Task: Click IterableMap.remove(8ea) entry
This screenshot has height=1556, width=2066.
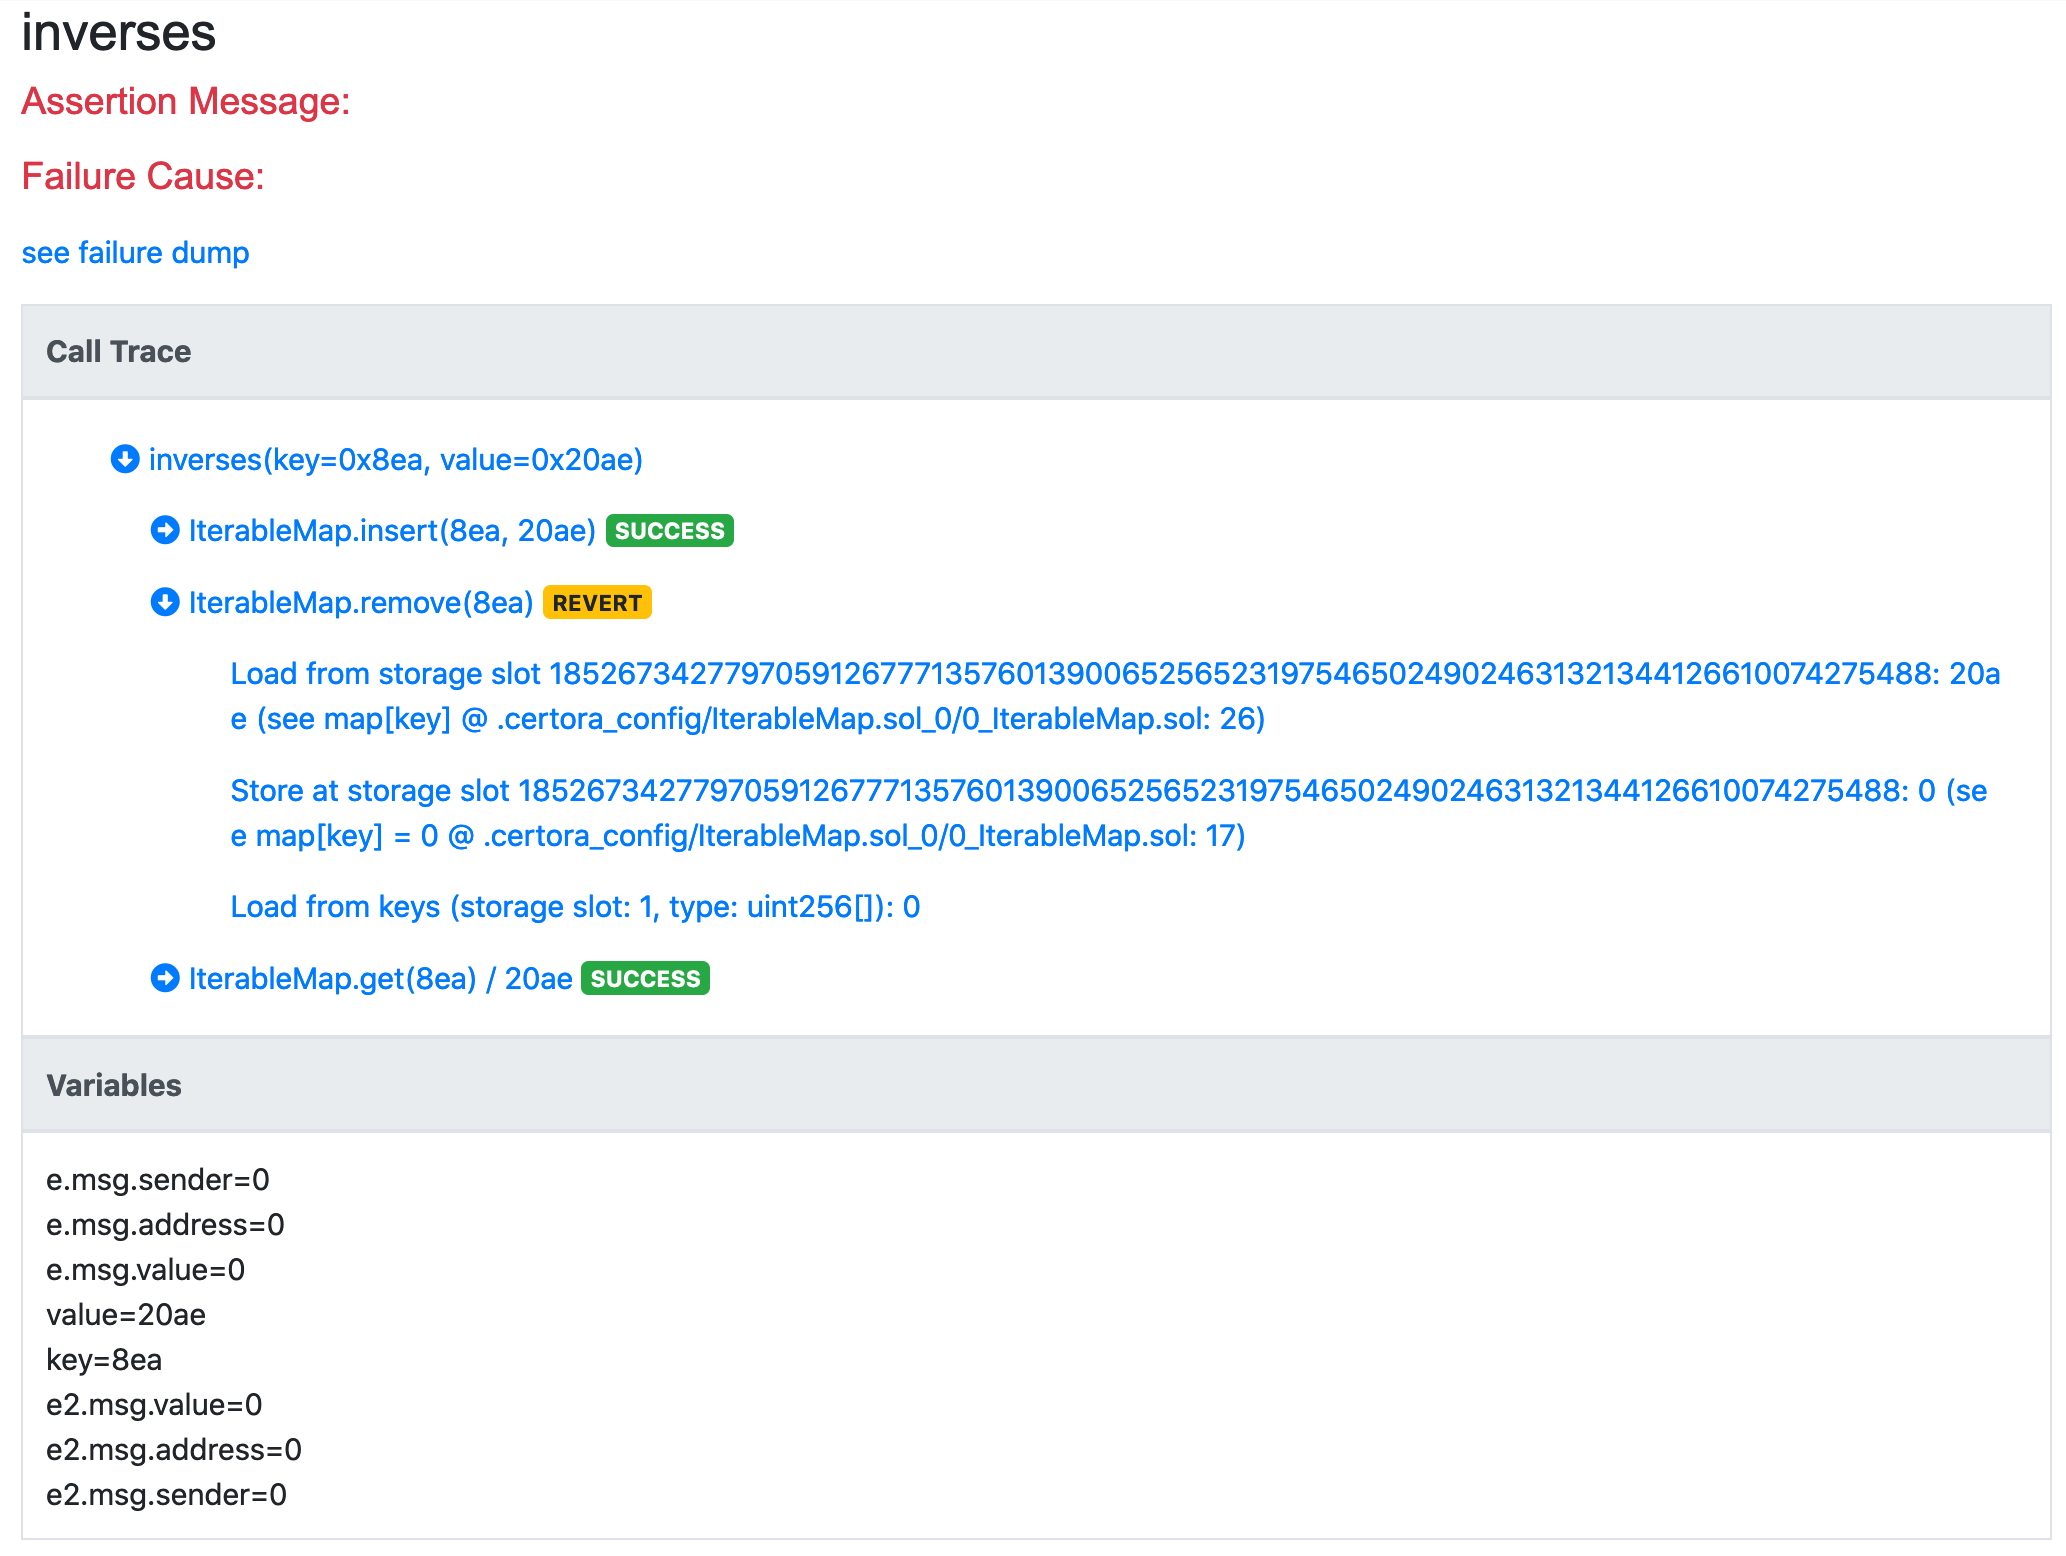Action: [x=361, y=603]
